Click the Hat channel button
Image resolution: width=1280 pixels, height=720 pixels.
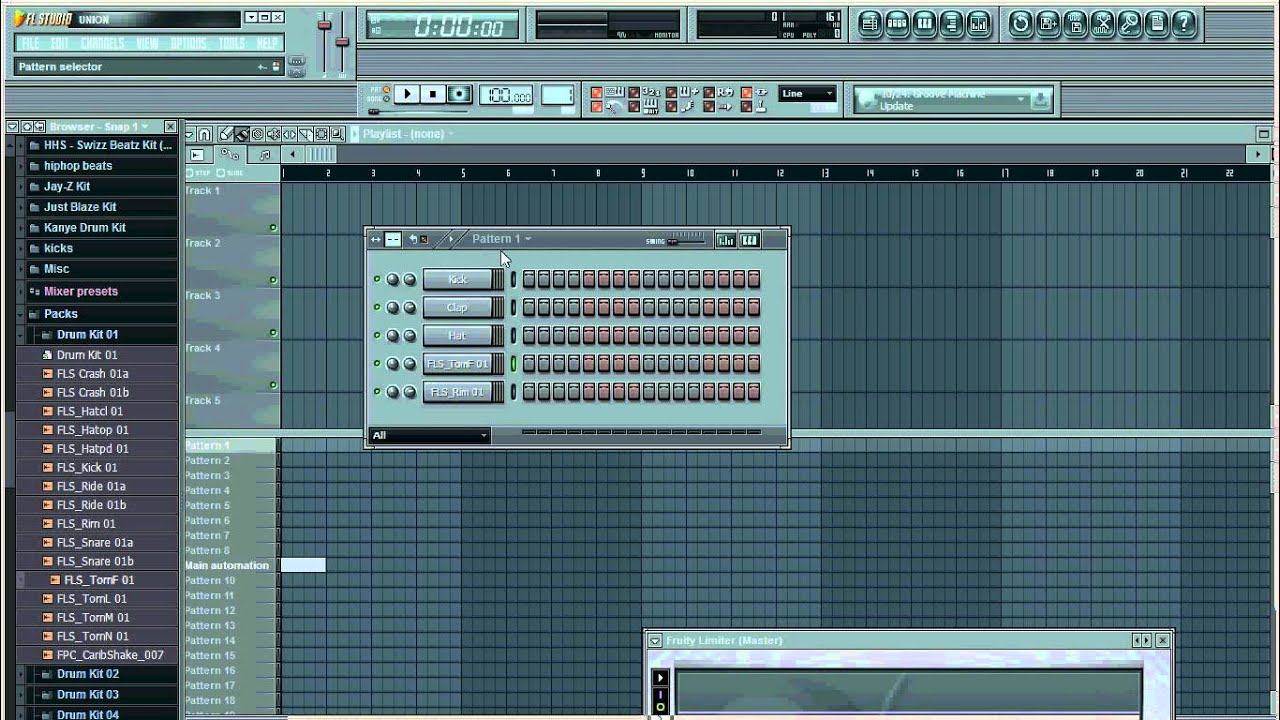pyautogui.click(x=457, y=335)
